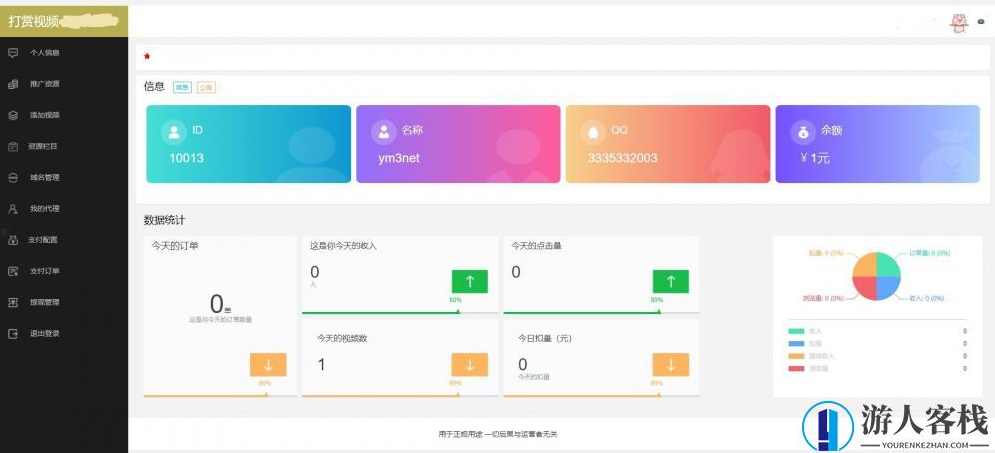Click the 添加视频 stacked-layers icon

point(13,115)
